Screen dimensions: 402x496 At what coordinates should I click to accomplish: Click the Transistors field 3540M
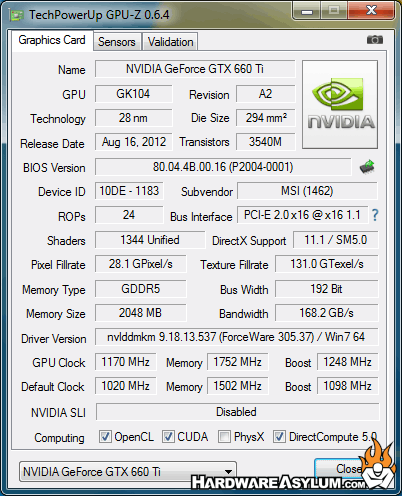(266, 142)
